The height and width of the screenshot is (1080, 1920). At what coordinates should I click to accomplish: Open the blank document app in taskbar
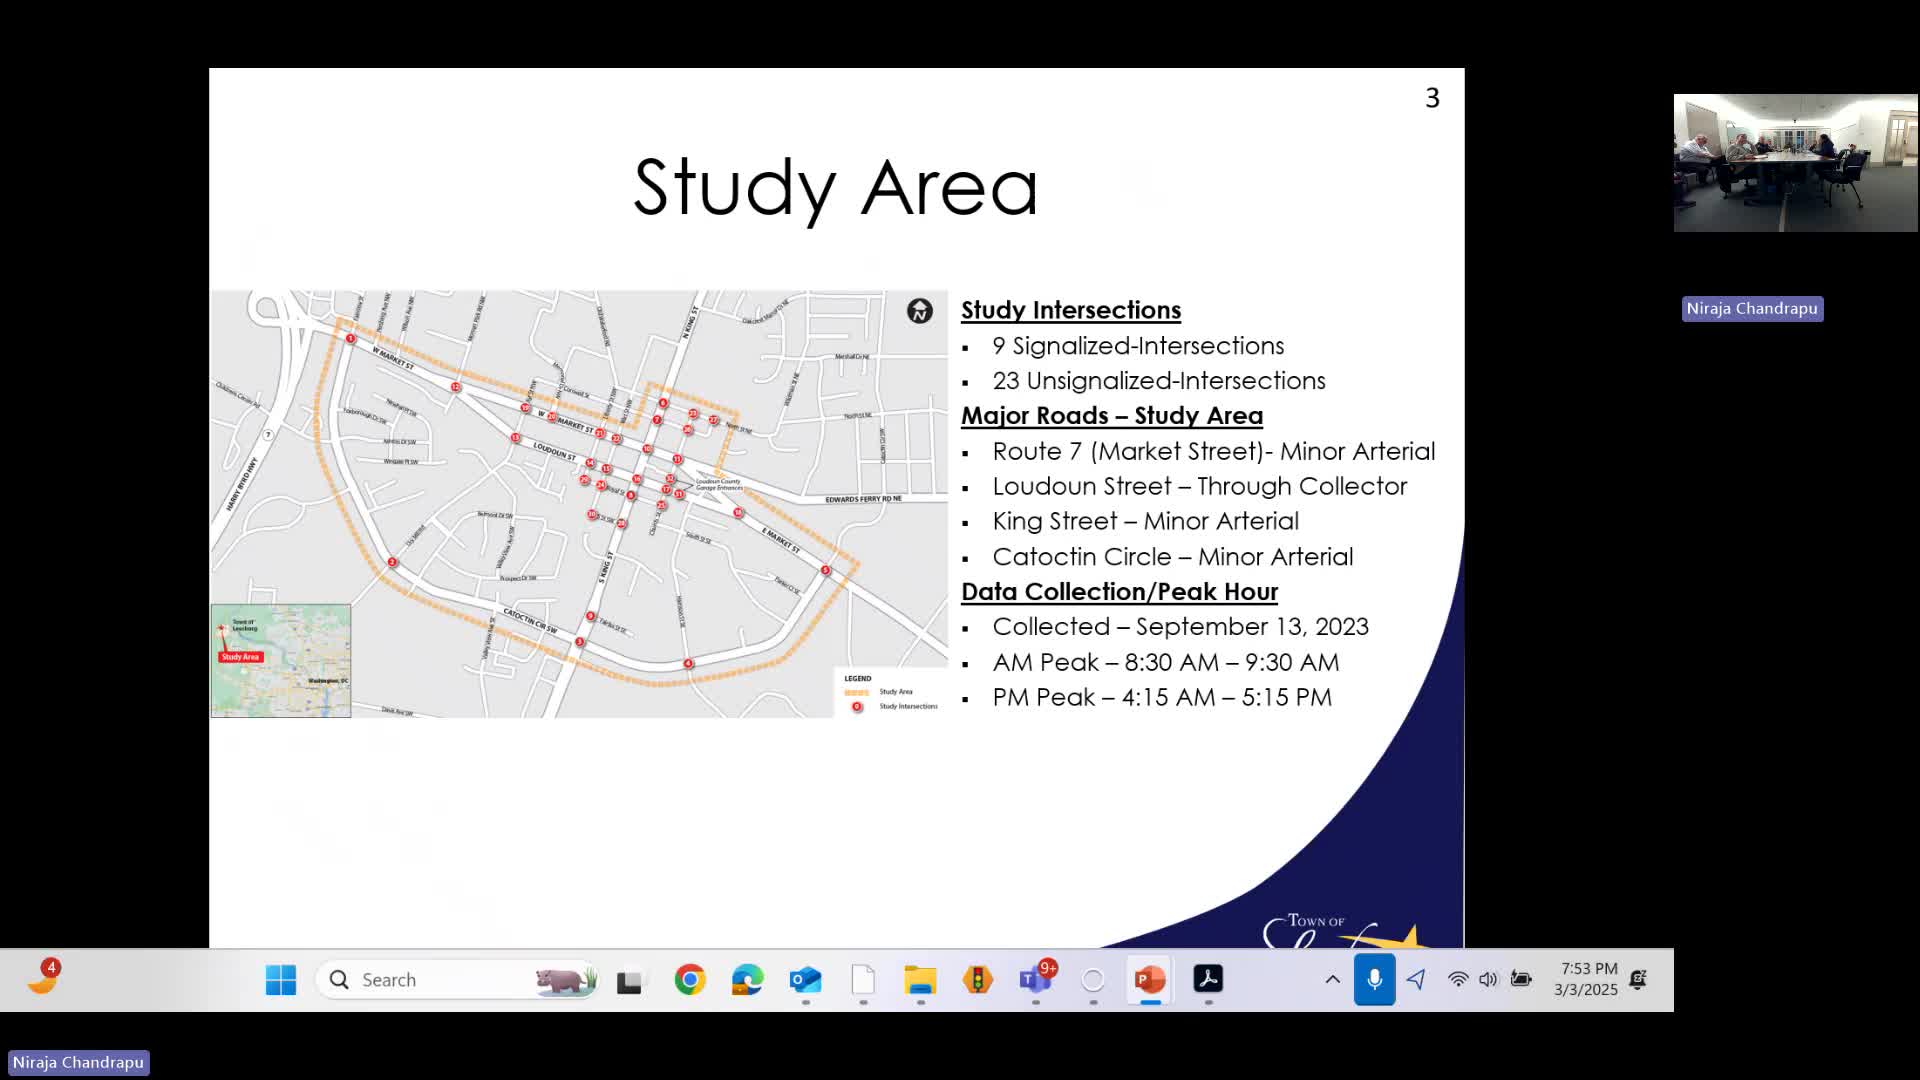(863, 980)
